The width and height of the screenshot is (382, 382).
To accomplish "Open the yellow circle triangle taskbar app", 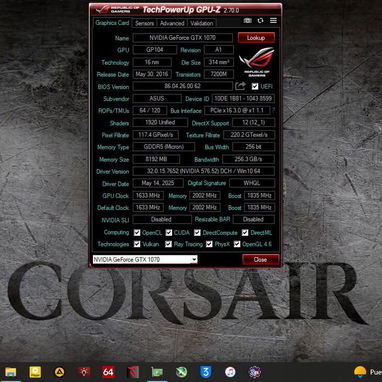I will [60, 372].
